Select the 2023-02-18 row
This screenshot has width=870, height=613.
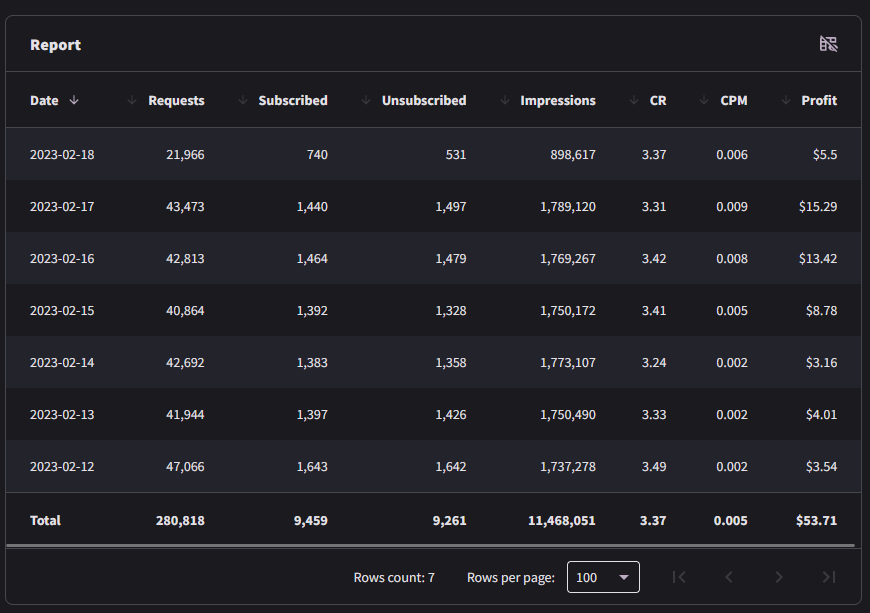(x=433, y=154)
